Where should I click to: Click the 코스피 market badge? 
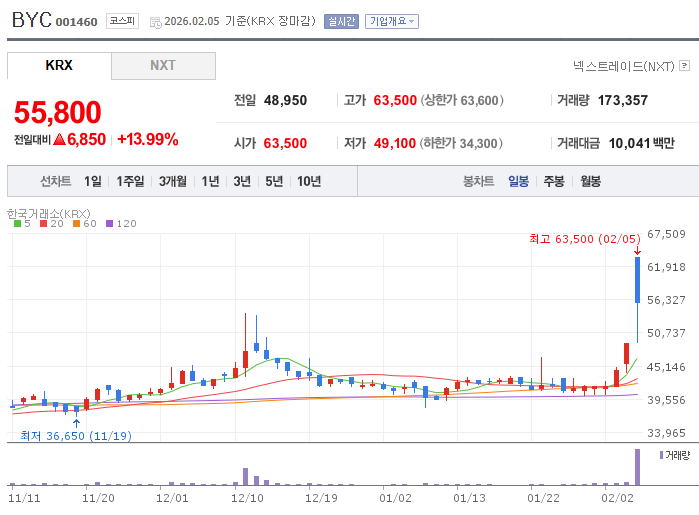point(122,21)
